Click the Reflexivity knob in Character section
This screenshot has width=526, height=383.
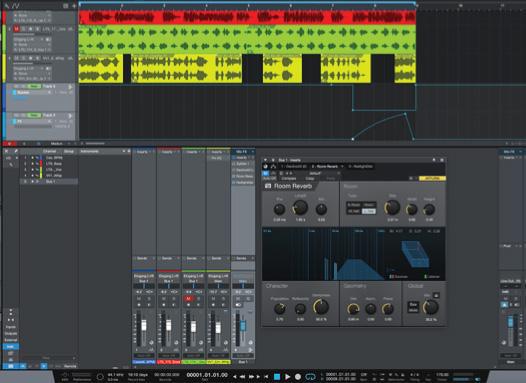click(x=300, y=309)
